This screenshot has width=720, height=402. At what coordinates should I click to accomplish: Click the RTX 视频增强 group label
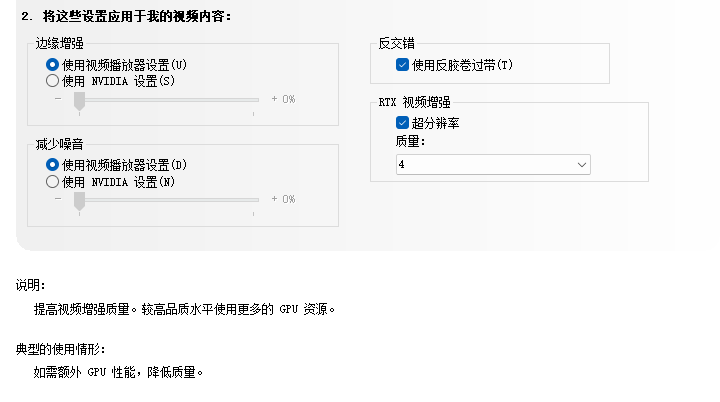click(413, 103)
